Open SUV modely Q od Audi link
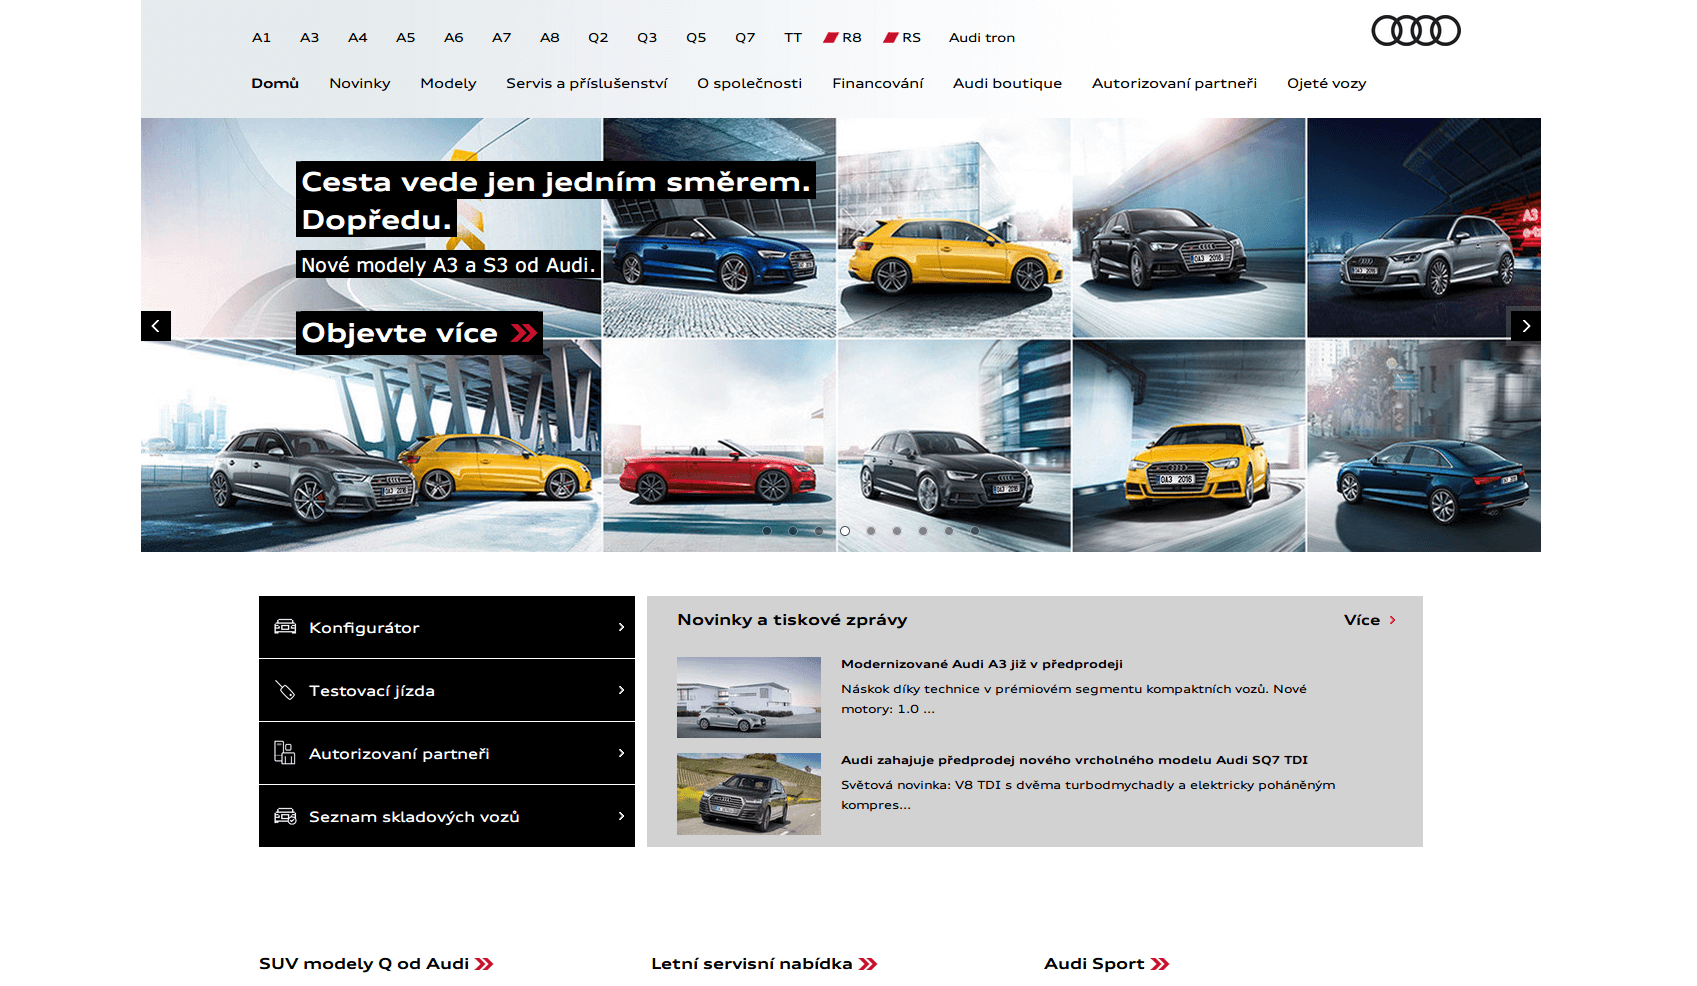 pos(376,964)
